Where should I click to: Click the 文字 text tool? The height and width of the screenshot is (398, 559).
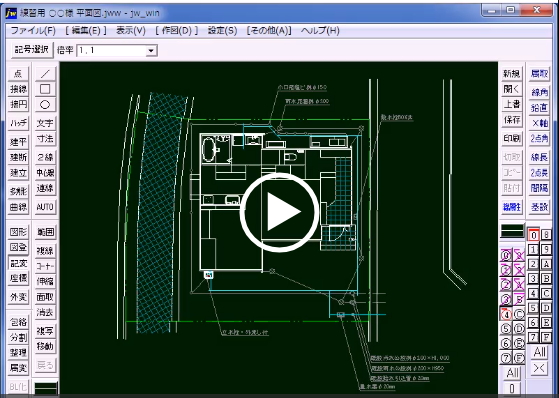(45, 123)
